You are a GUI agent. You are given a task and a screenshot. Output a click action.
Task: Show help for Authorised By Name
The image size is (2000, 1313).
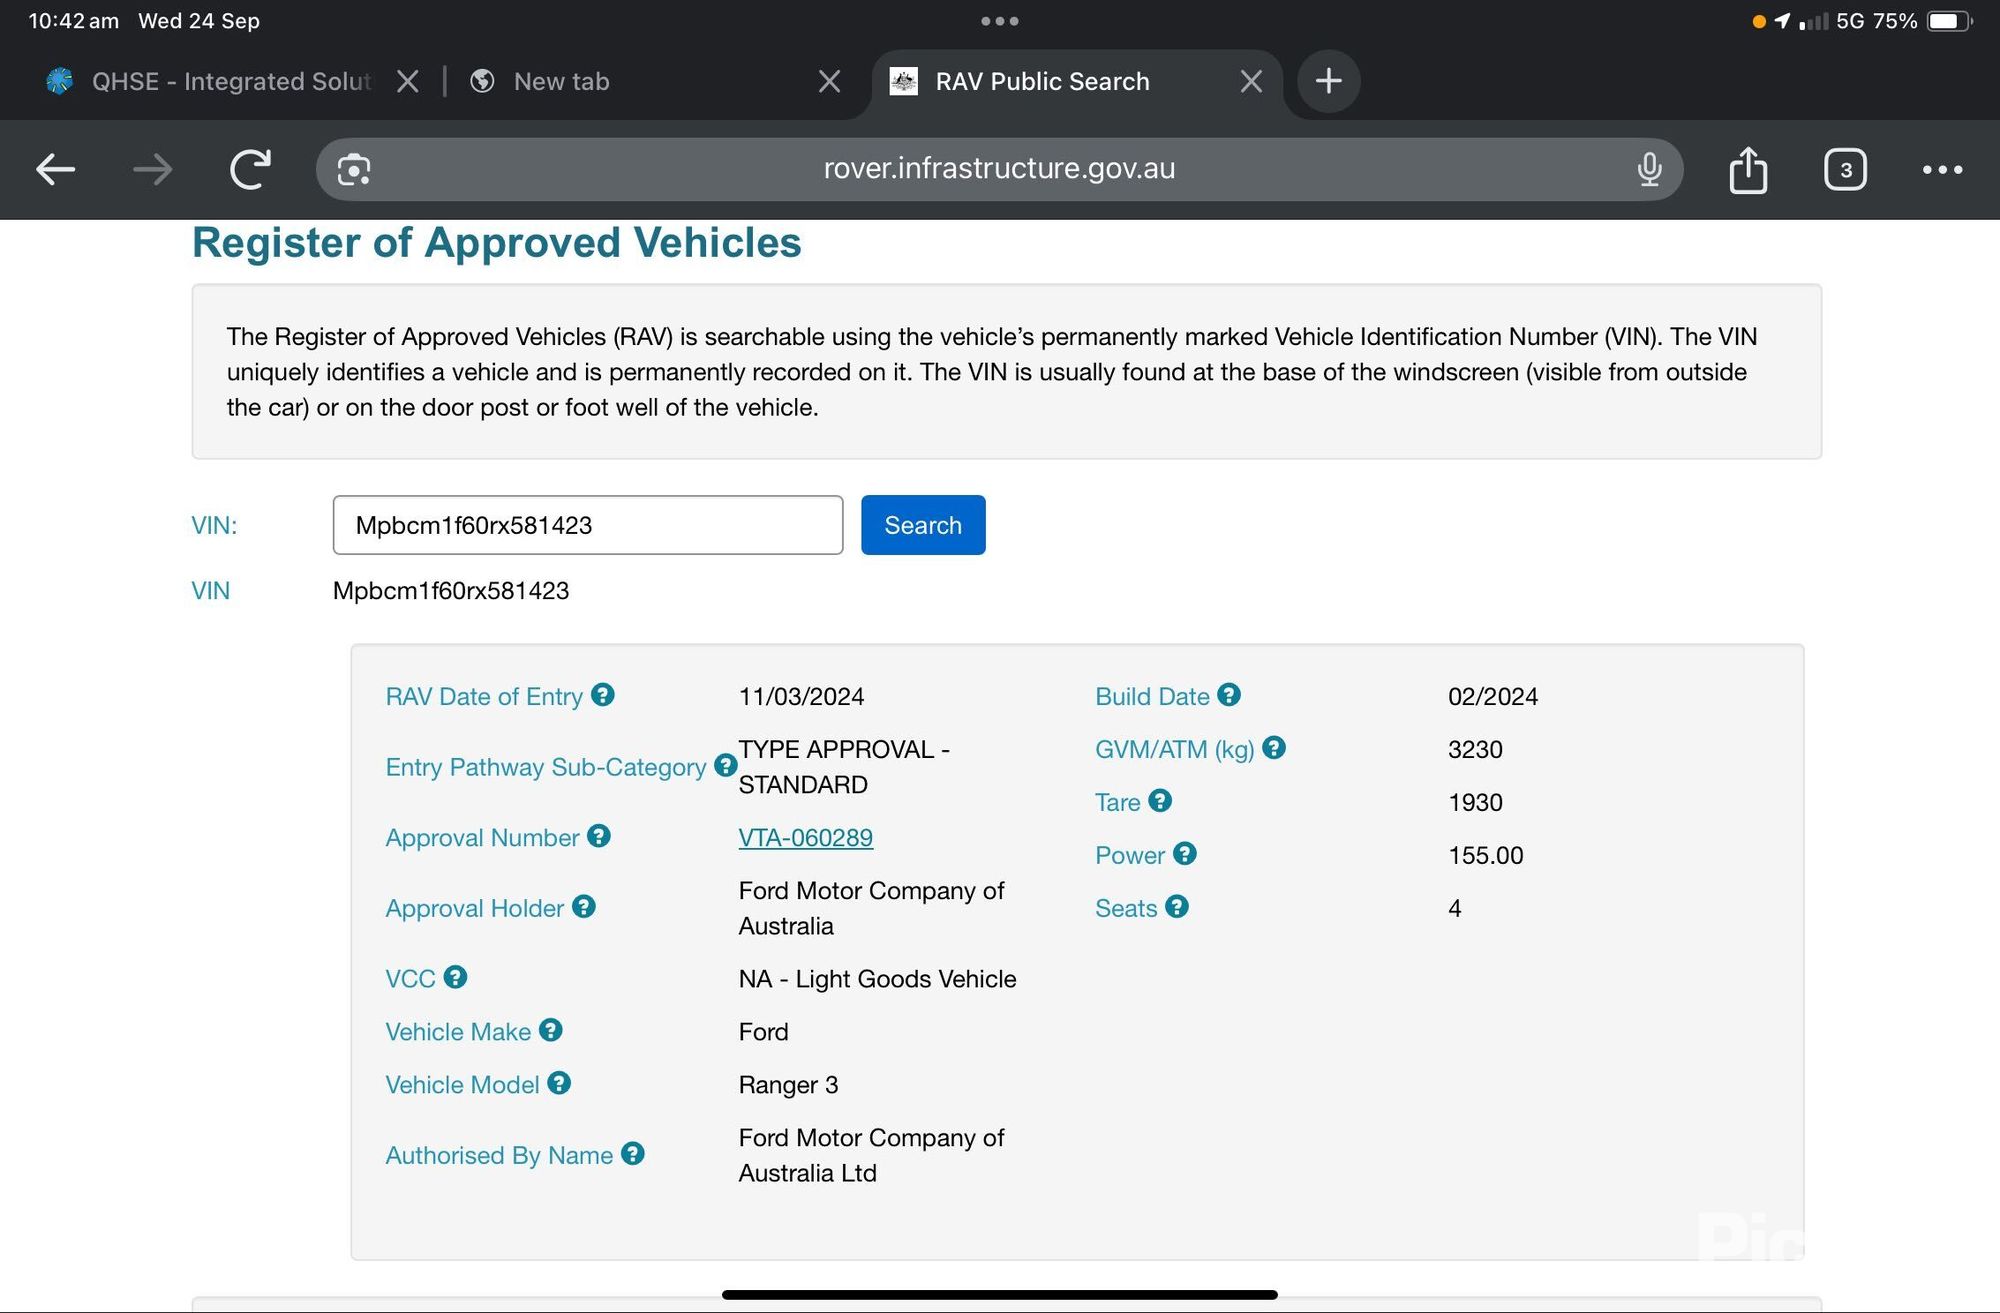click(x=632, y=1154)
